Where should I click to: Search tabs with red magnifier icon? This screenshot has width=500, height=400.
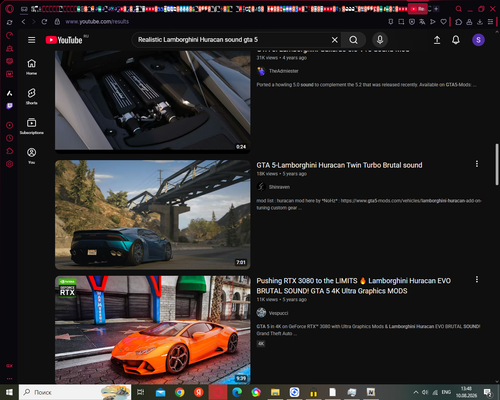[x=459, y=9]
